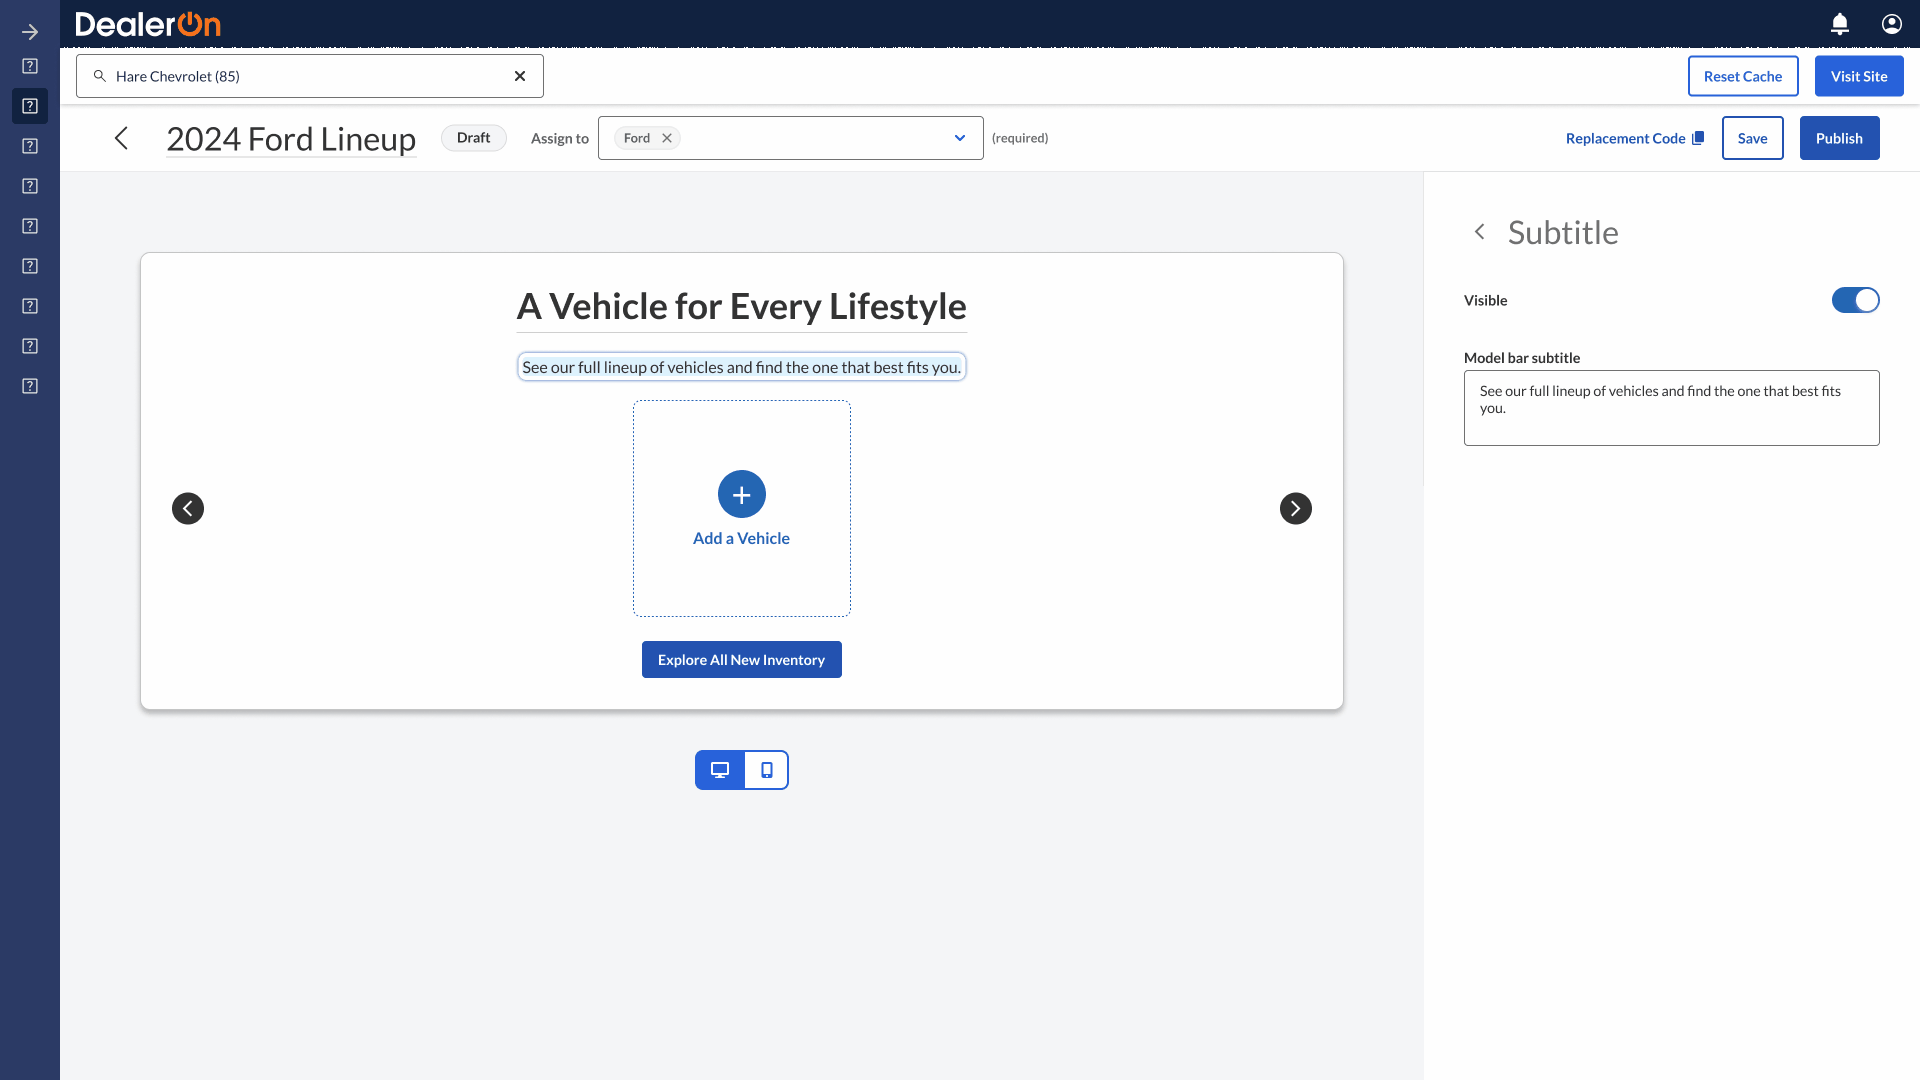Open the third sidebar menu icon

(30, 146)
